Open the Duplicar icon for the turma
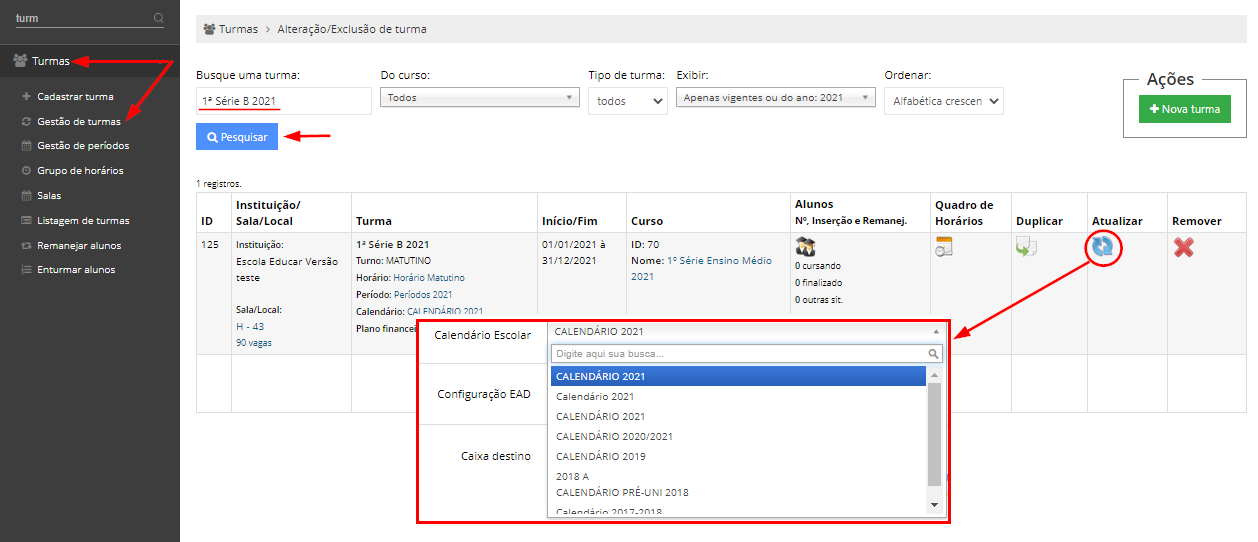Screen dimensions: 1258x542 [1026, 247]
